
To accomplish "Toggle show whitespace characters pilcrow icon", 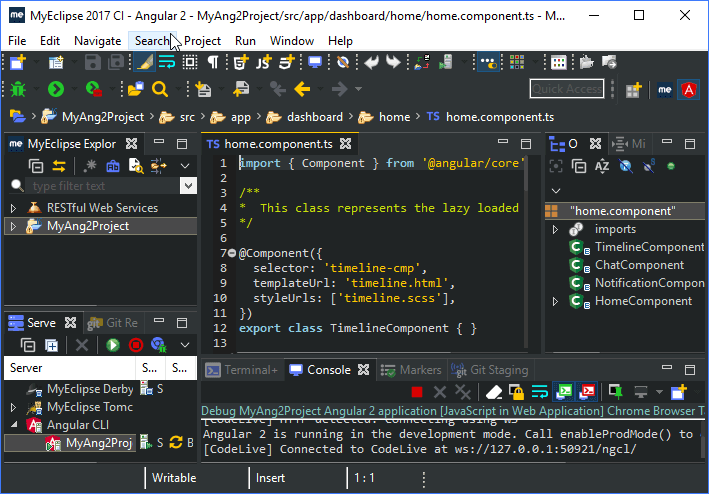I will (213, 62).
